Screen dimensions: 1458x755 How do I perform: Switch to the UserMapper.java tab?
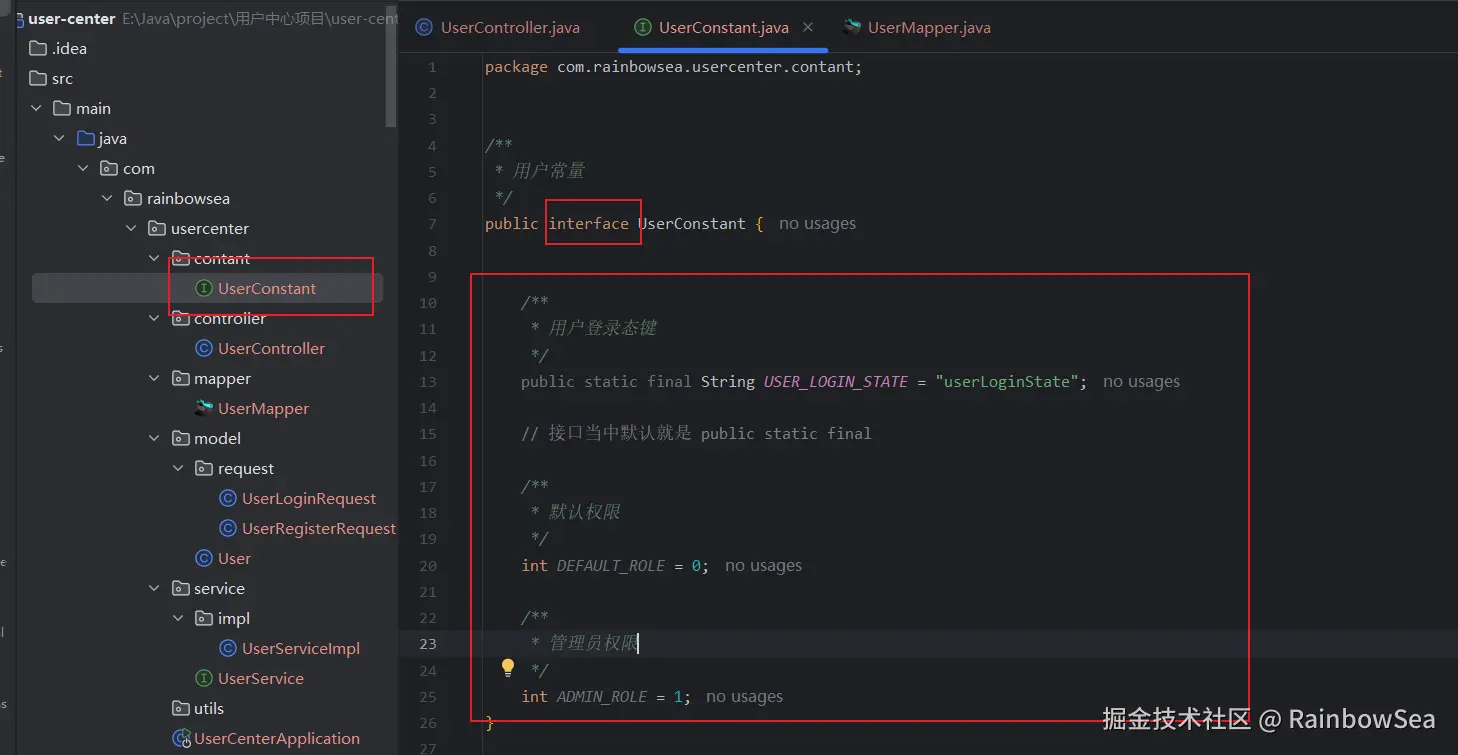point(929,28)
